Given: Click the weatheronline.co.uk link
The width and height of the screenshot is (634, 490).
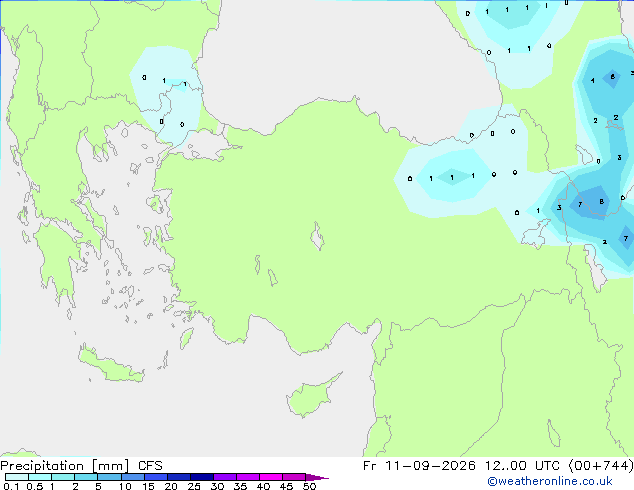Looking at the screenshot, I should point(550,481).
